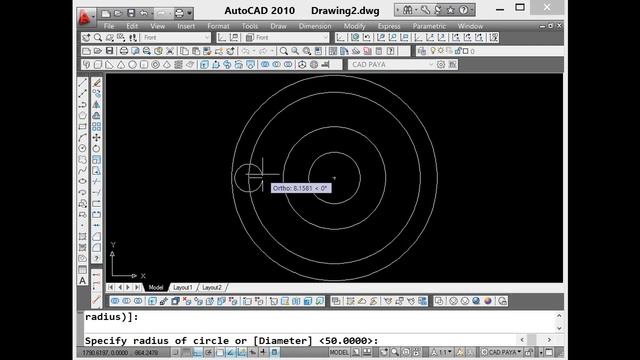640x360 pixels.
Task: Select the Line tool in Draw toolbar
Action: point(82,82)
